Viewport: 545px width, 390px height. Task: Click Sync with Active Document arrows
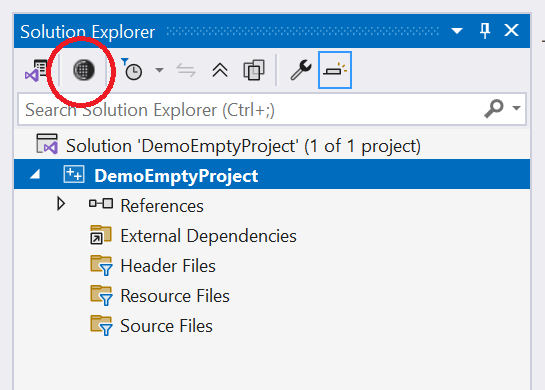click(186, 70)
